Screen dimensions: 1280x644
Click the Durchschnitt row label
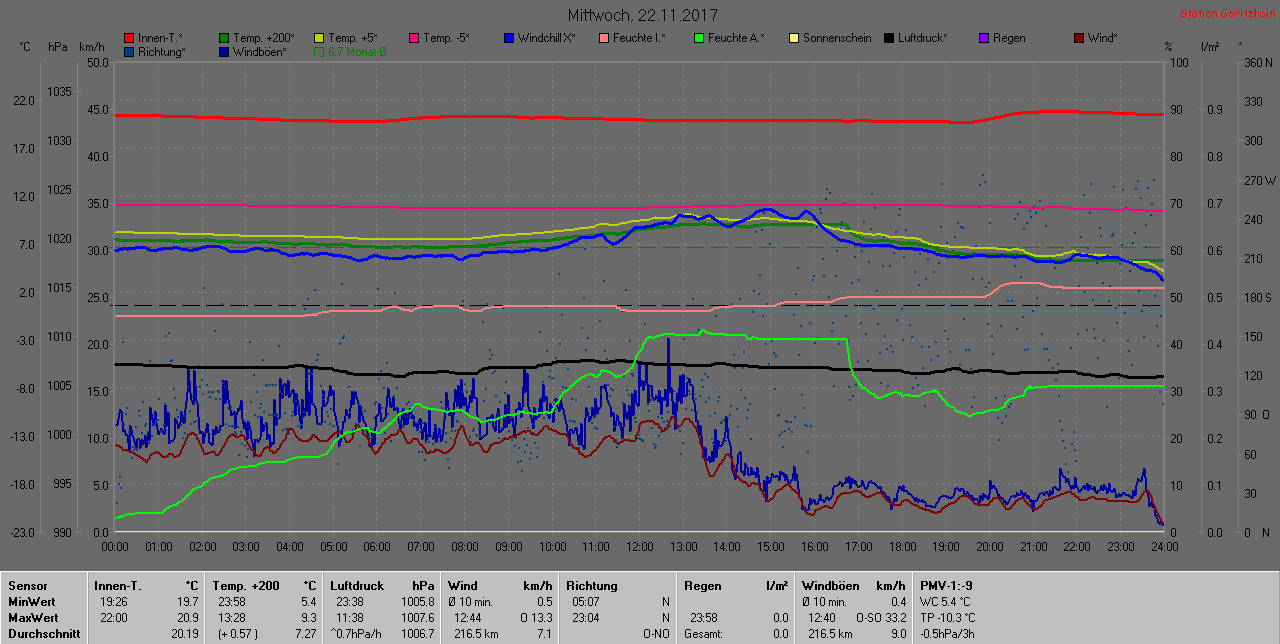click(42, 634)
